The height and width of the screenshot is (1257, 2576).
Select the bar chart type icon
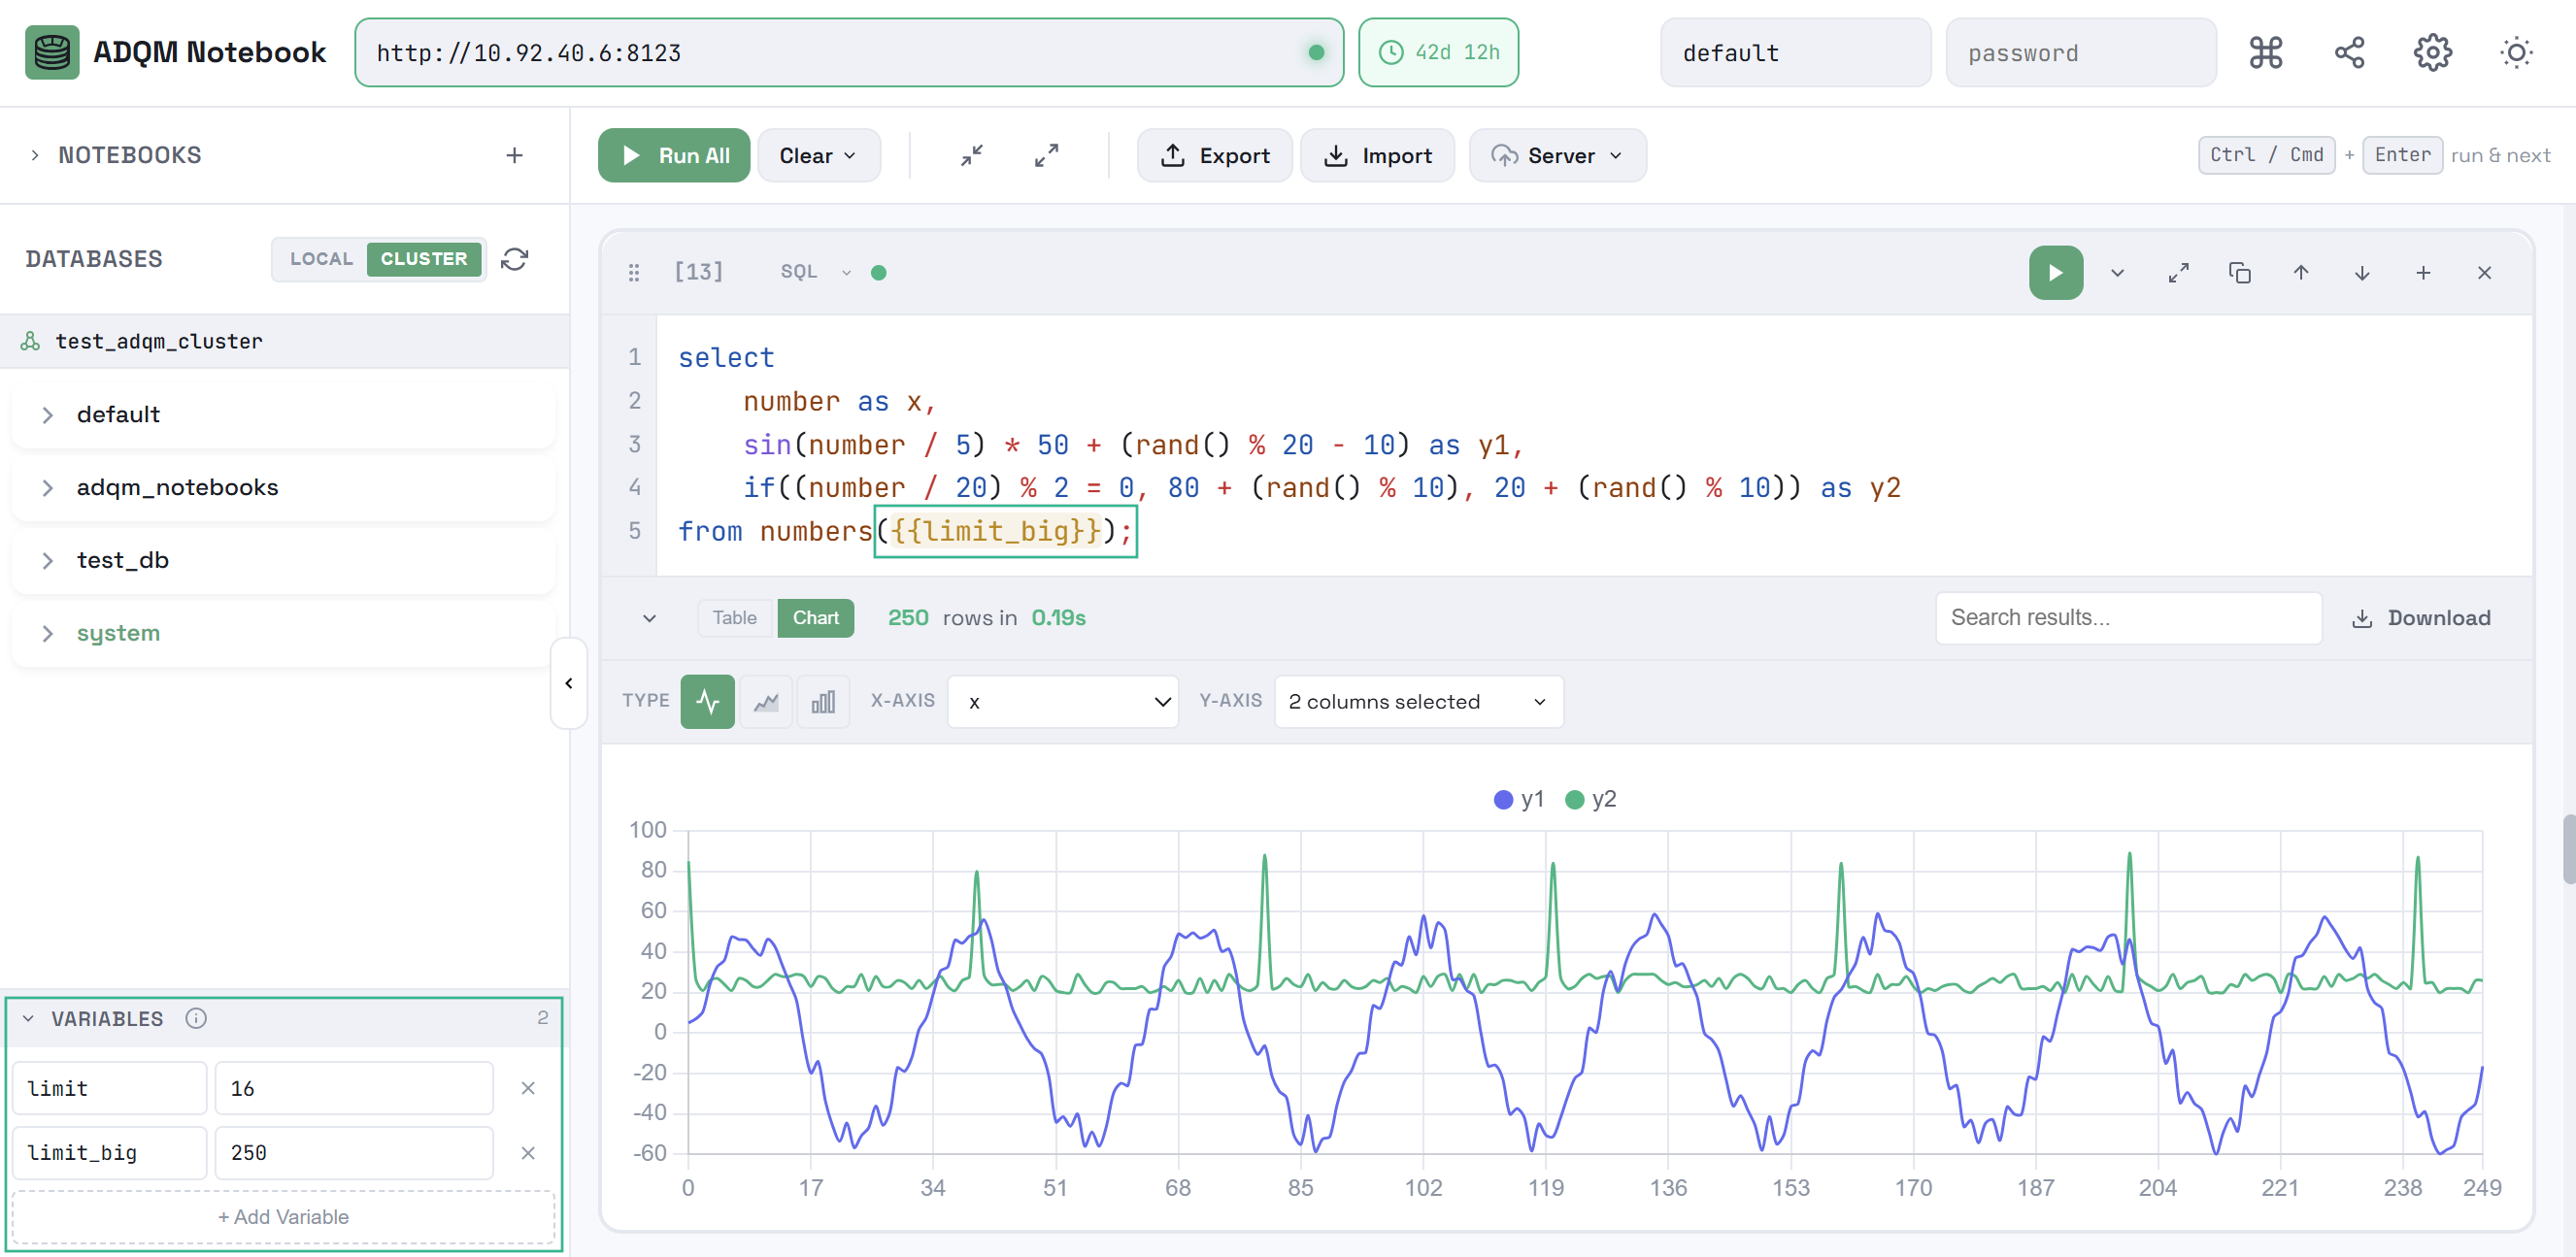coord(822,701)
